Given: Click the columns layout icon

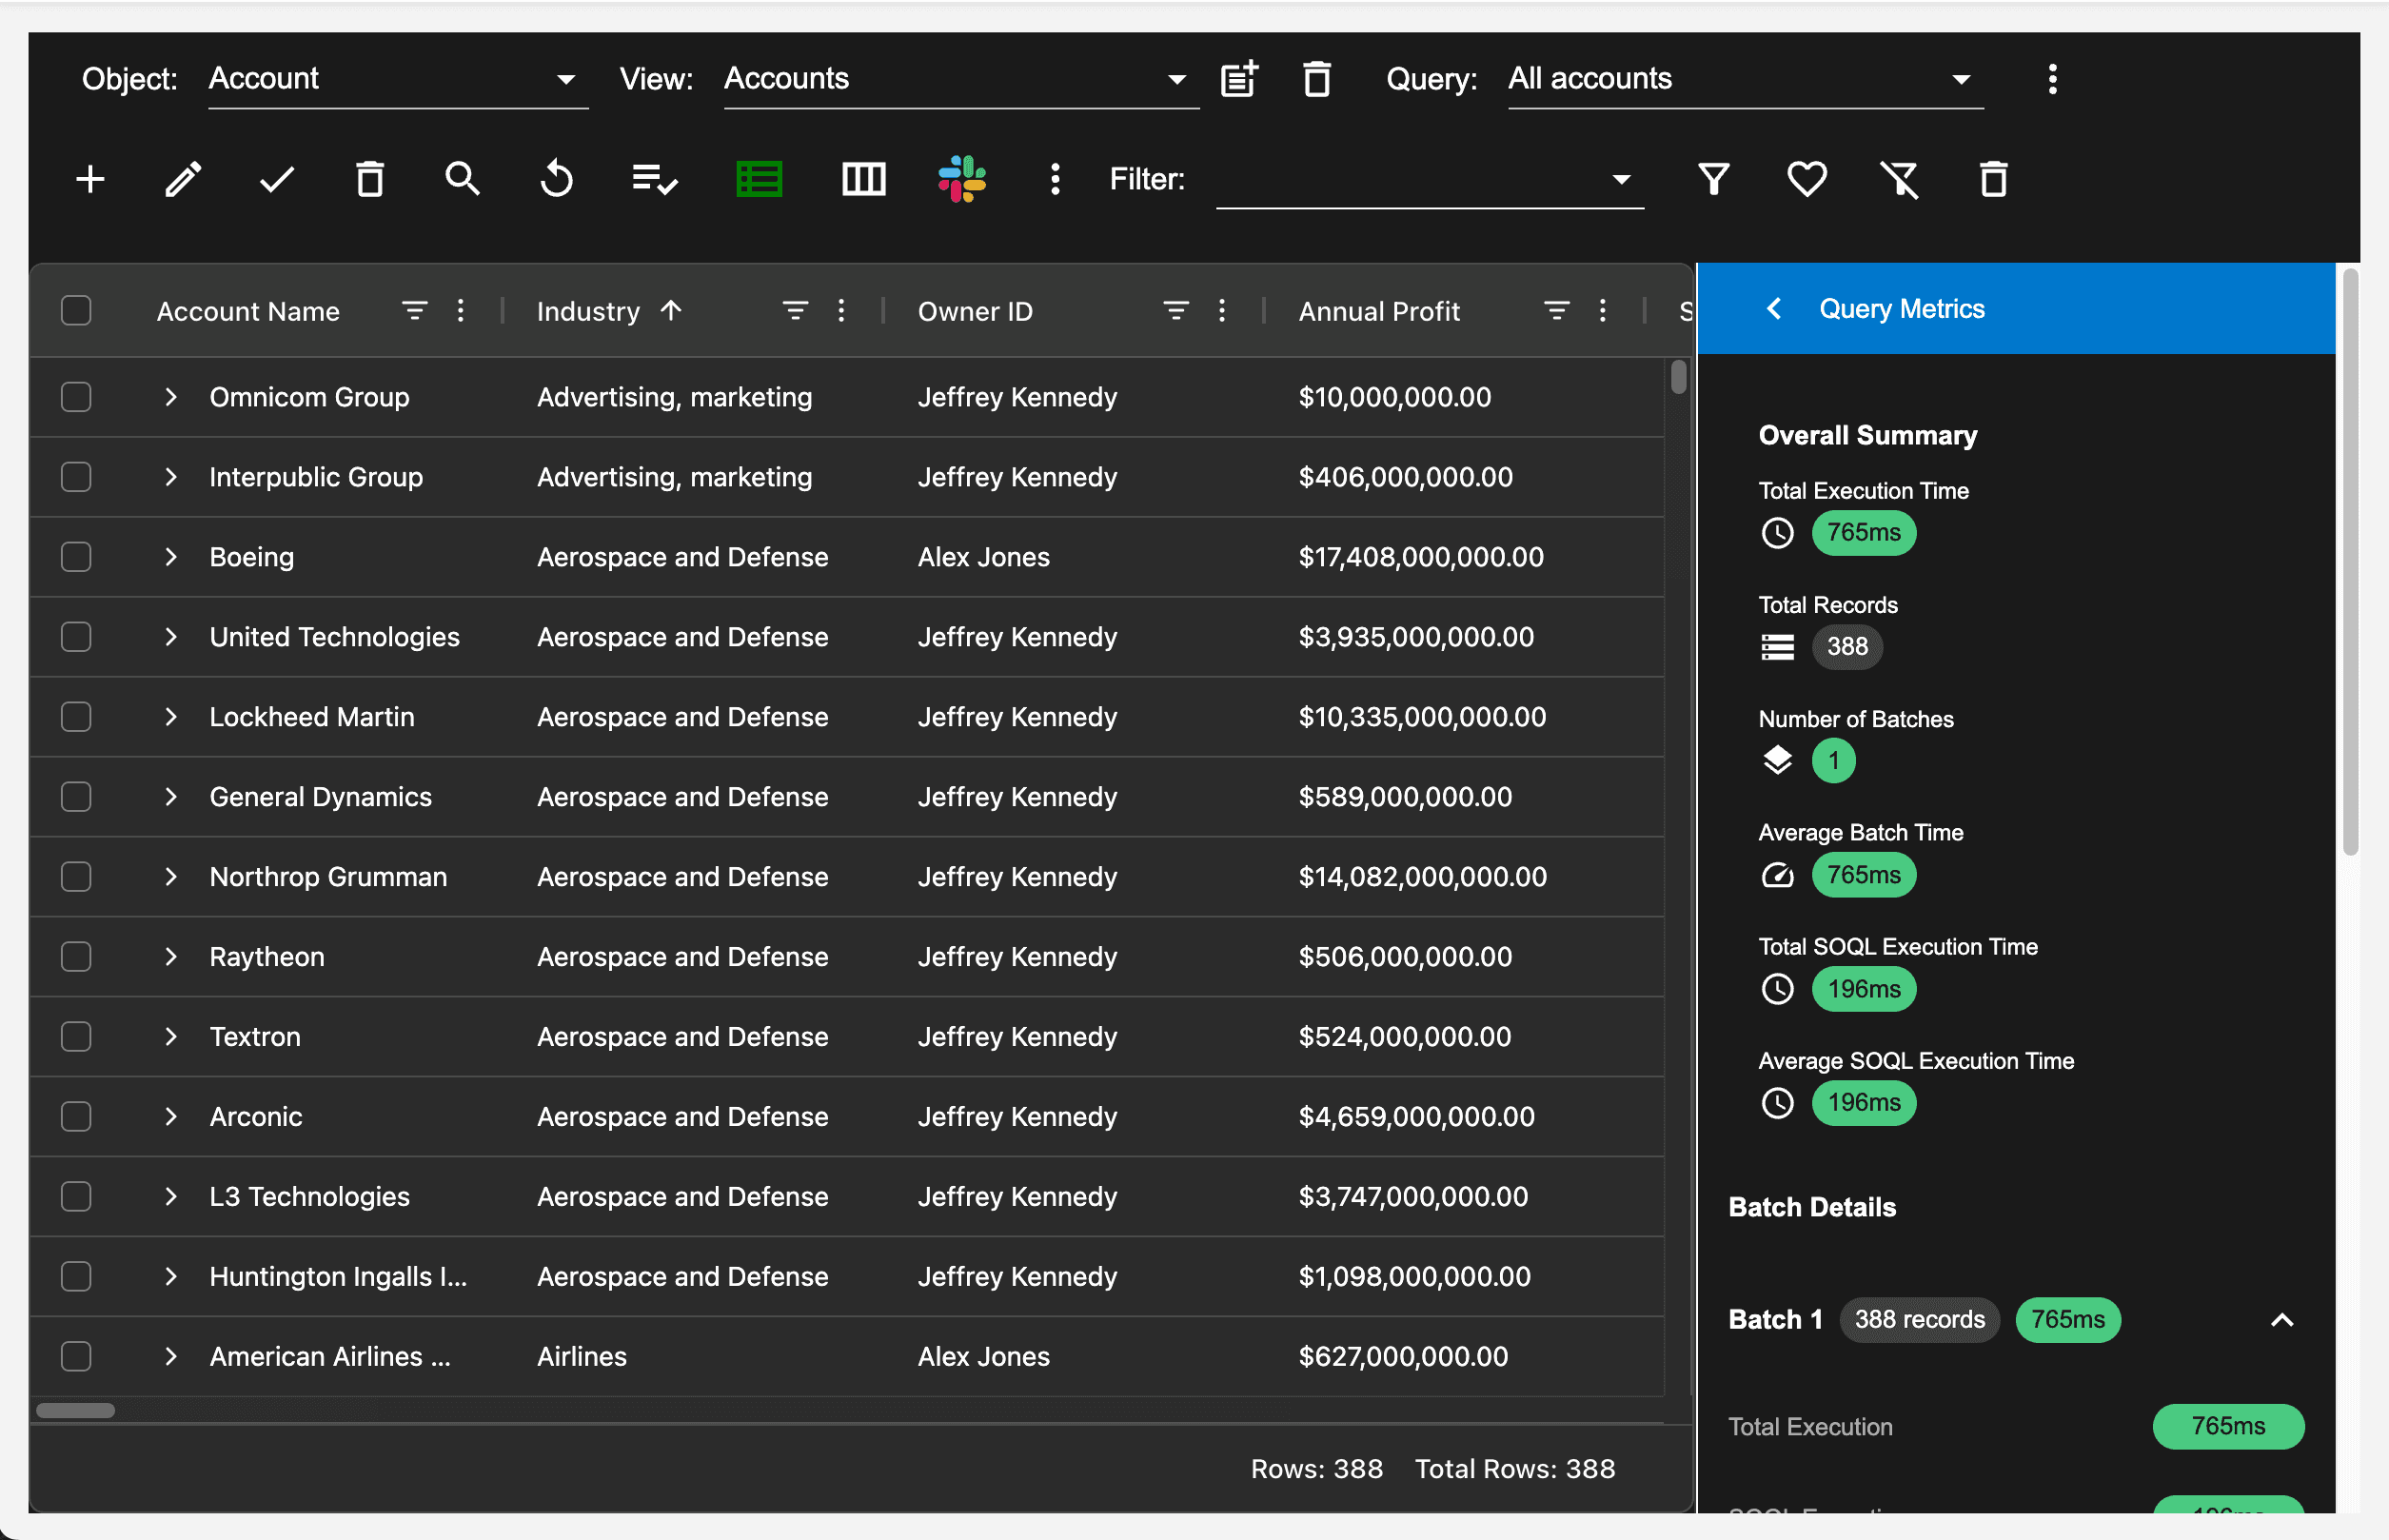Looking at the screenshot, I should (x=863, y=180).
